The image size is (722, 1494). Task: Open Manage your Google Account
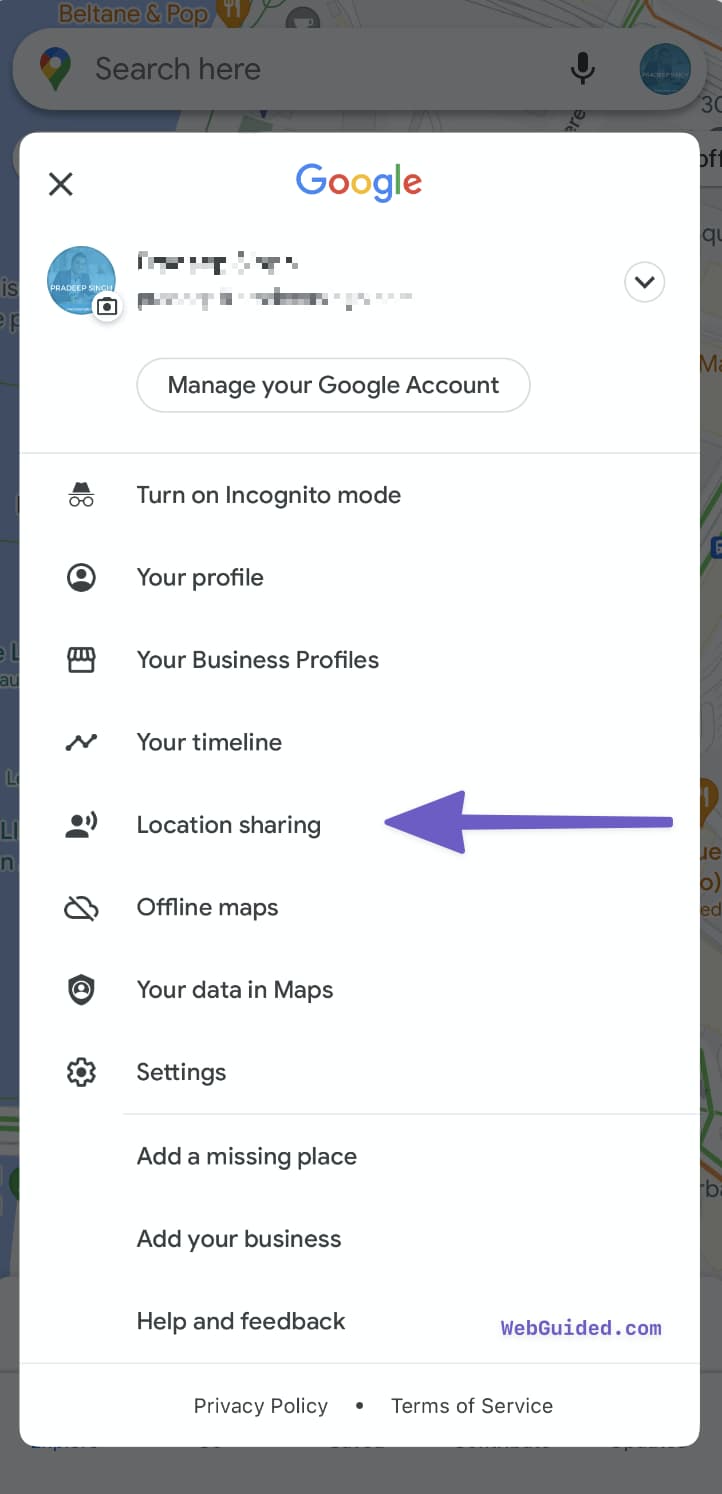pyautogui.click(x=333, y=384)
